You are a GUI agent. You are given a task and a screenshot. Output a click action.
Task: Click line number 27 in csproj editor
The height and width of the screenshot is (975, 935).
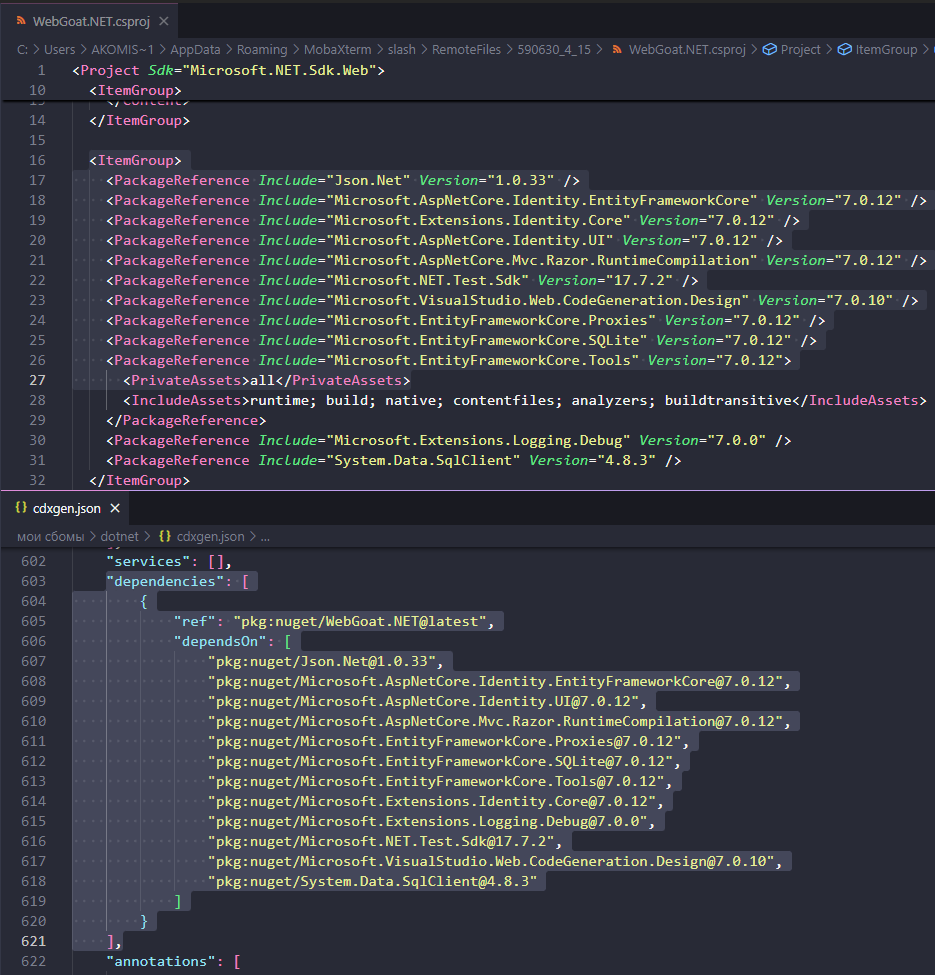click(37, 381)
